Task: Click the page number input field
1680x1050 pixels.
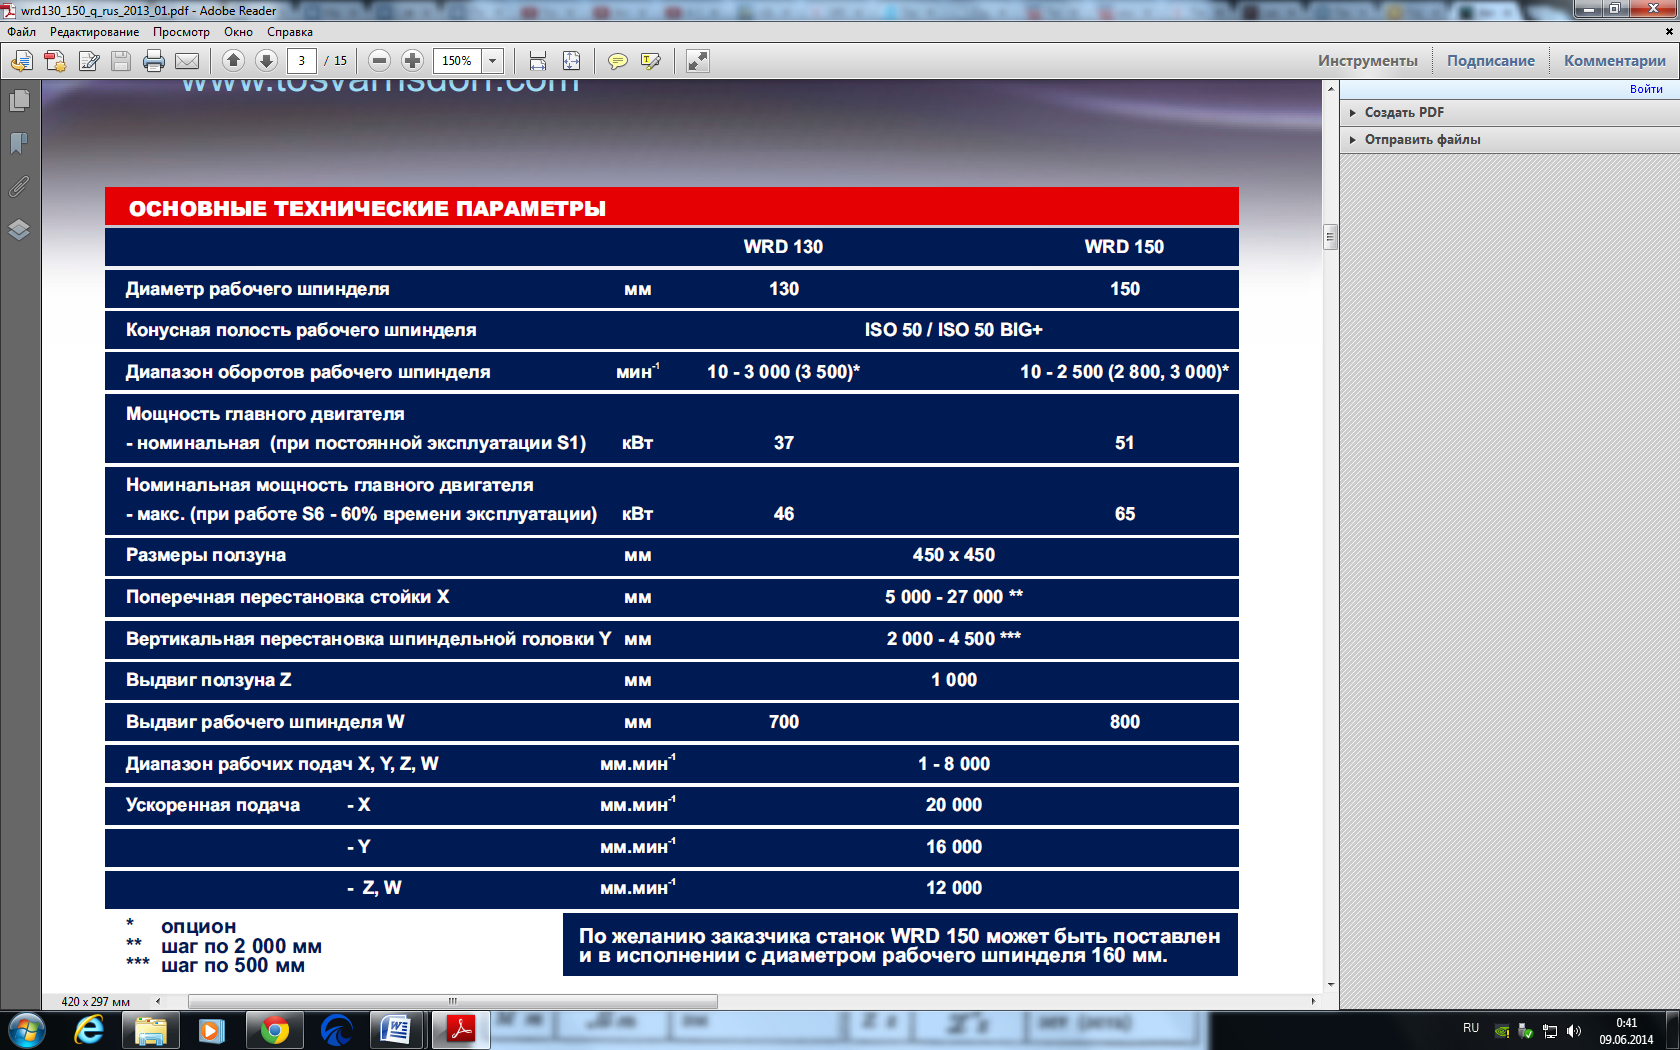Action: (x=302, y=61)
